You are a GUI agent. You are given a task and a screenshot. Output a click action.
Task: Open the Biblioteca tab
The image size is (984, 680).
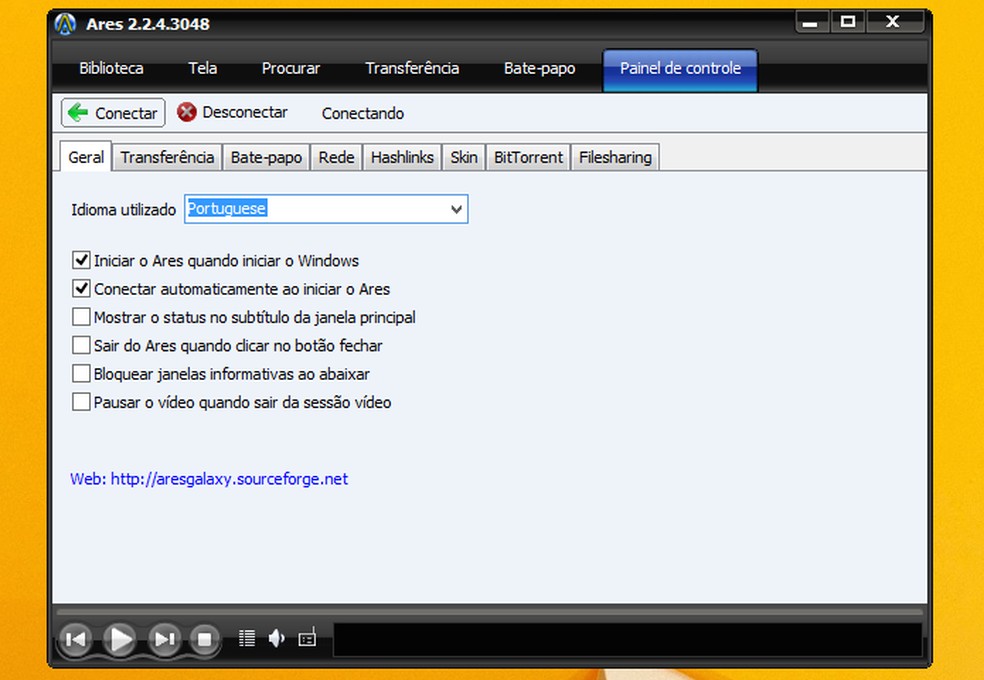111,68
